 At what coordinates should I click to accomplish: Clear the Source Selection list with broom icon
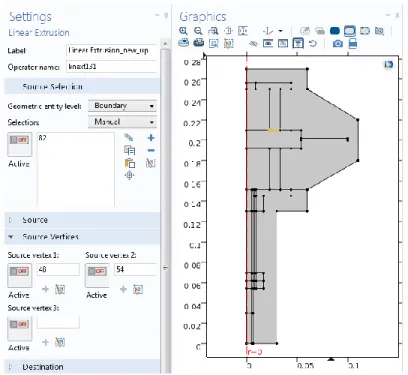click(151, 163)
